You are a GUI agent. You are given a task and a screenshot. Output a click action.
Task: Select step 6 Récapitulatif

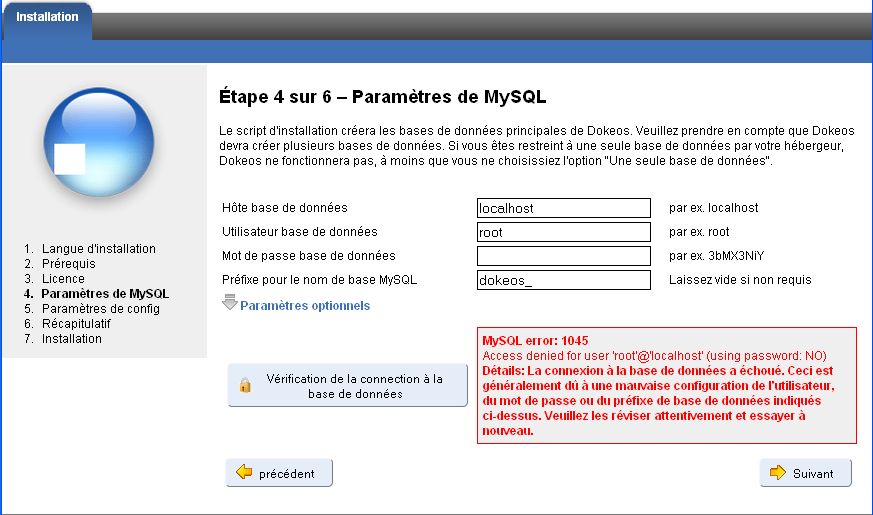coord(76,324)
